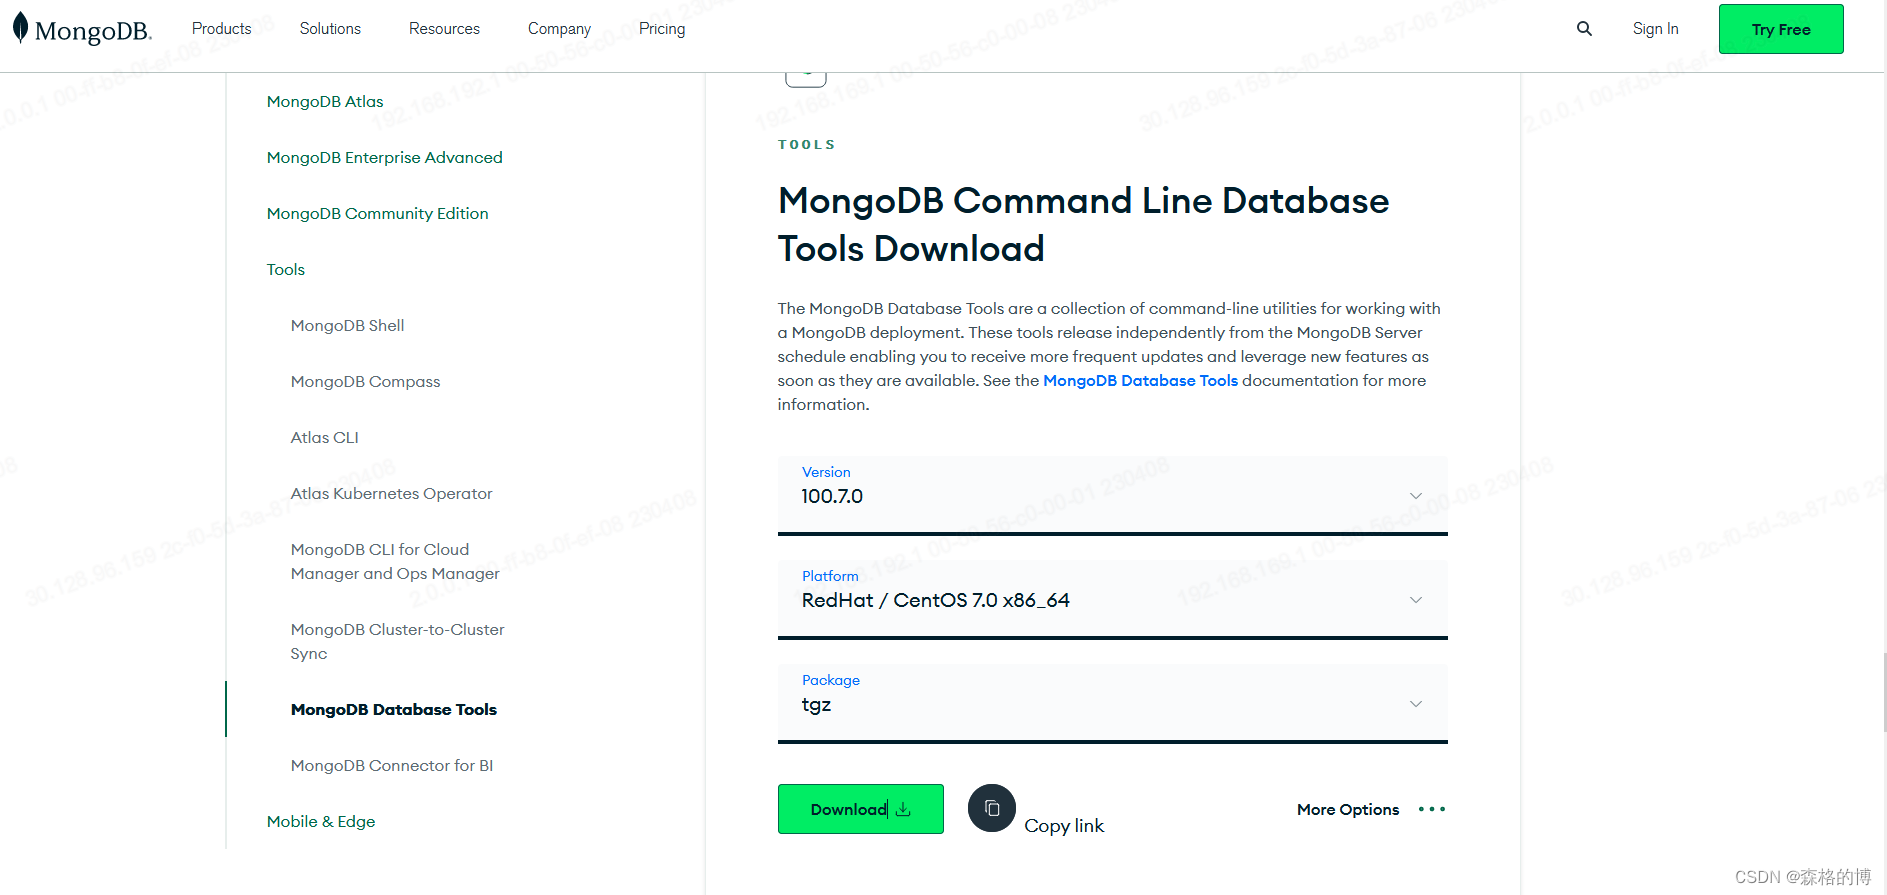
Task: Open the Products menu
Action: [x=221, y=29]
